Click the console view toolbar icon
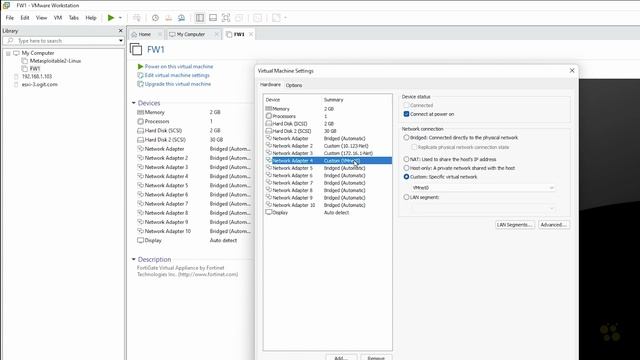 pos(258,18)
